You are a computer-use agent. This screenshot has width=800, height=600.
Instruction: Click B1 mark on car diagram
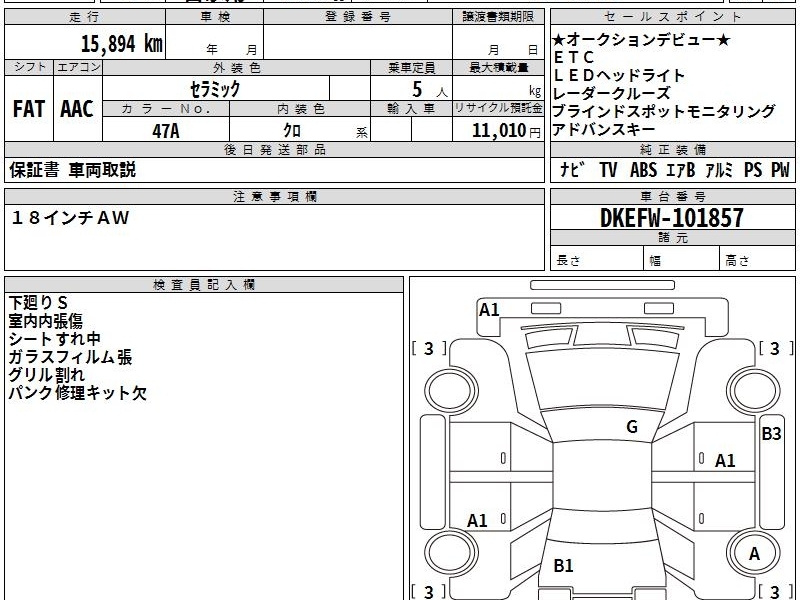pos(563,565)
